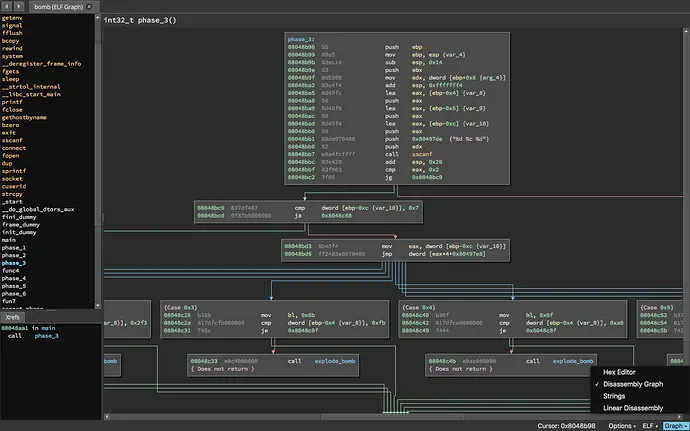Click the graph horizontal scrollbar thumb
This screenshot has width=690, height=431.
coord(392,416)
